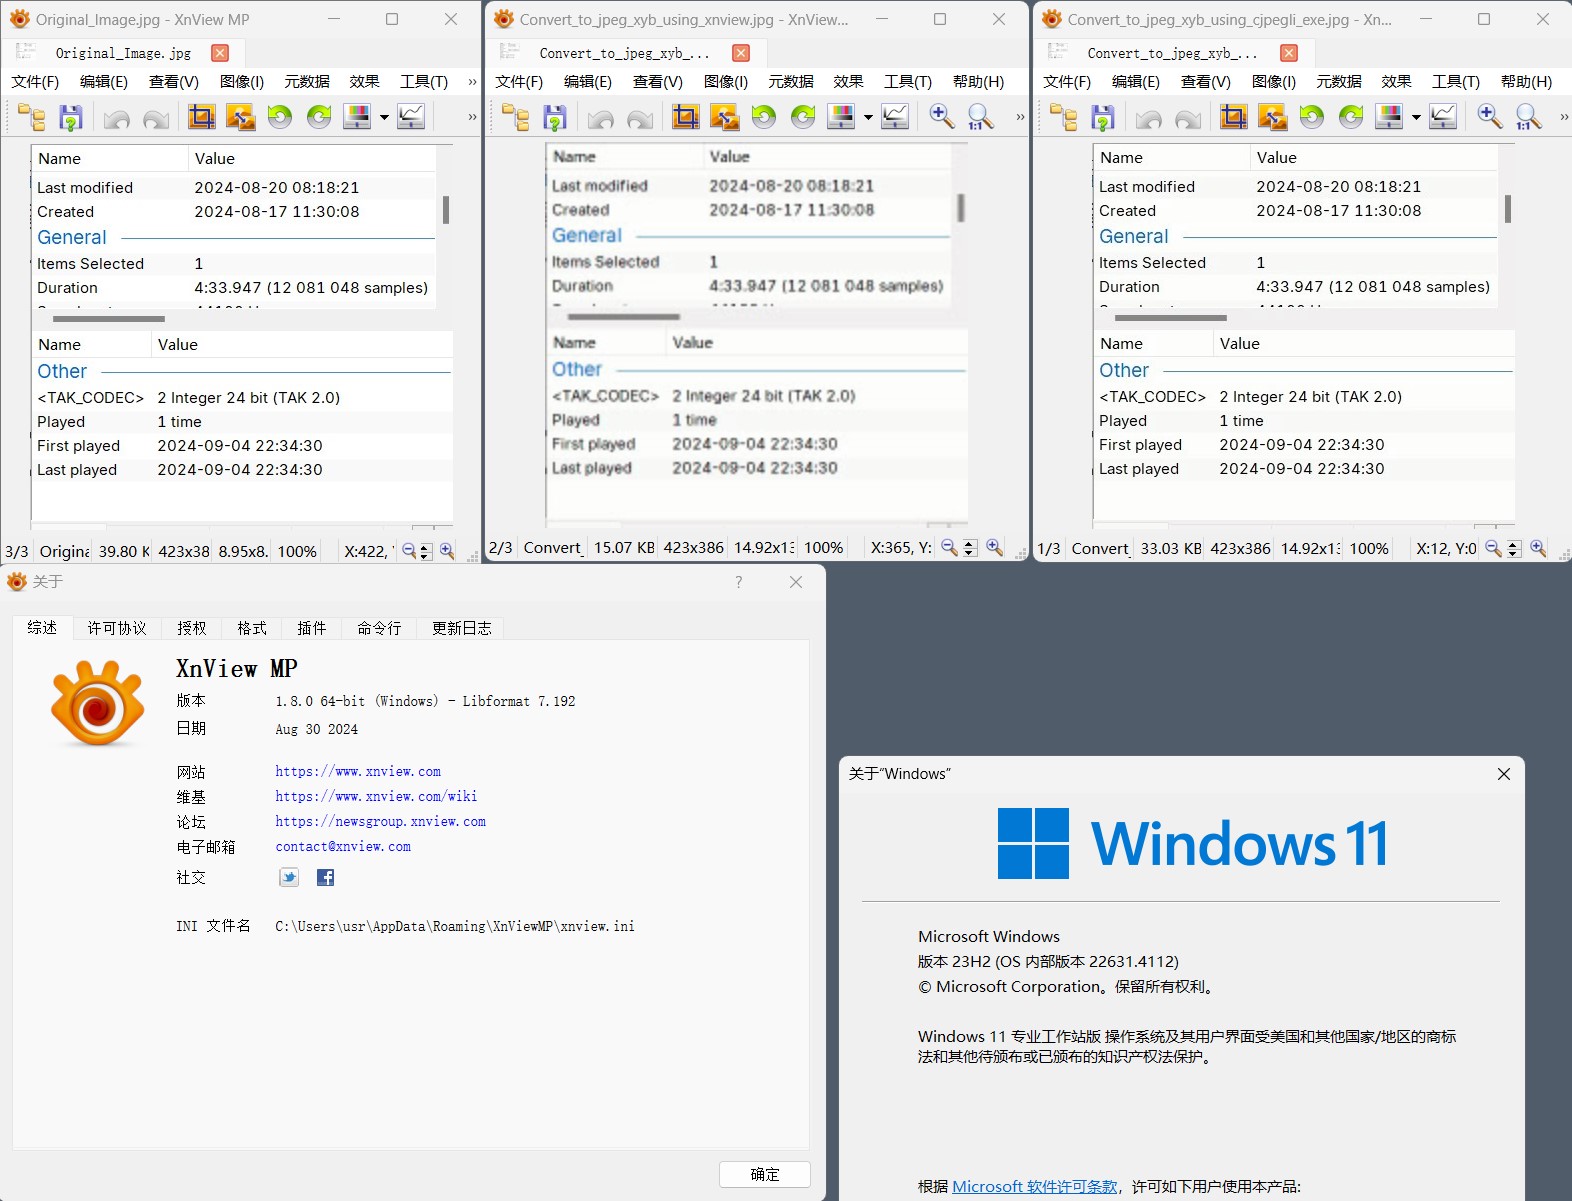Open the https://www.xnview.com/wiki link

[376, 797]
